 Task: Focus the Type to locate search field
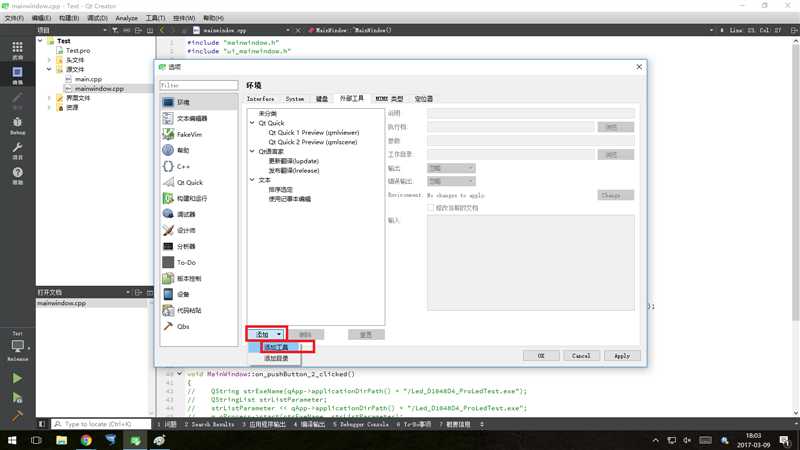click(102, 424)
